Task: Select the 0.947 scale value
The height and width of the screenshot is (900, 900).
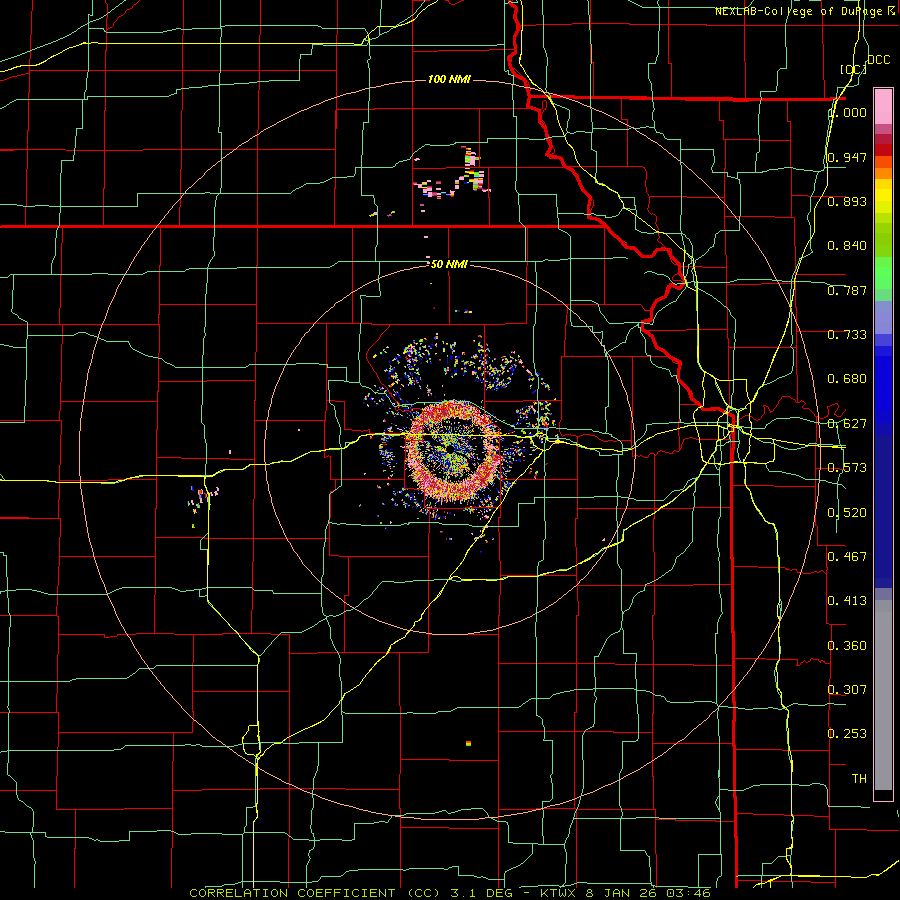Action: click(847, 157)
